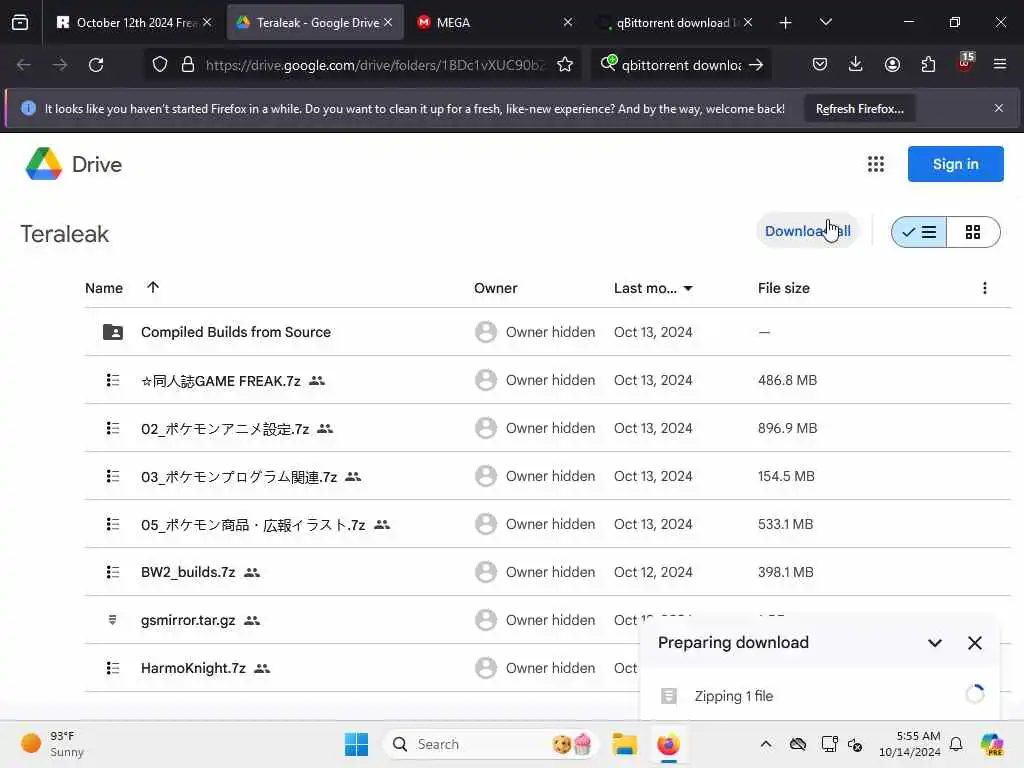Open Firefox View icon at tab bar start
This screenshot has width=1024, height=768.
pos(20,22)
